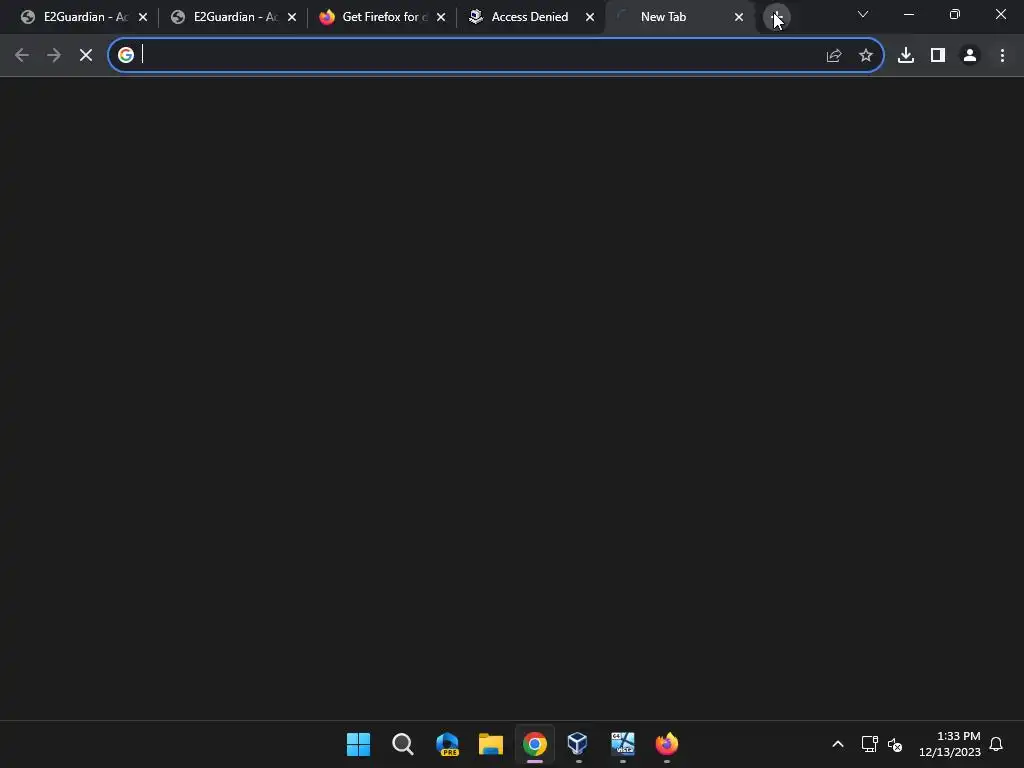The height and width of the screenshot is (768, 1024).
Task: Close the Chrome window
Action: coord(1000,14)
